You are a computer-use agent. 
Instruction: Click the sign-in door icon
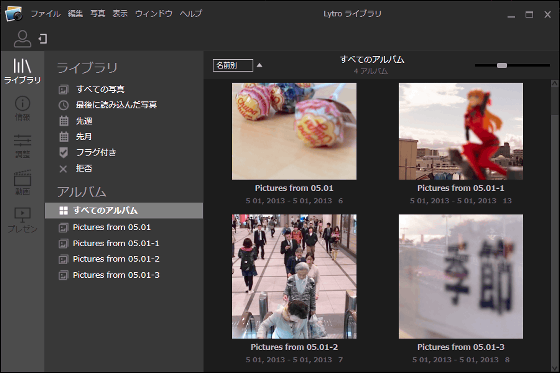pos(43,39)
